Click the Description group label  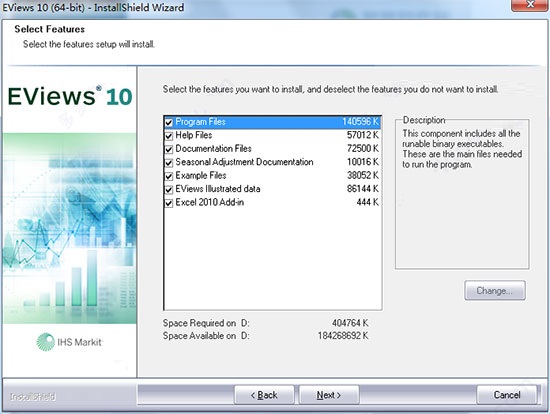pos(424,120)
